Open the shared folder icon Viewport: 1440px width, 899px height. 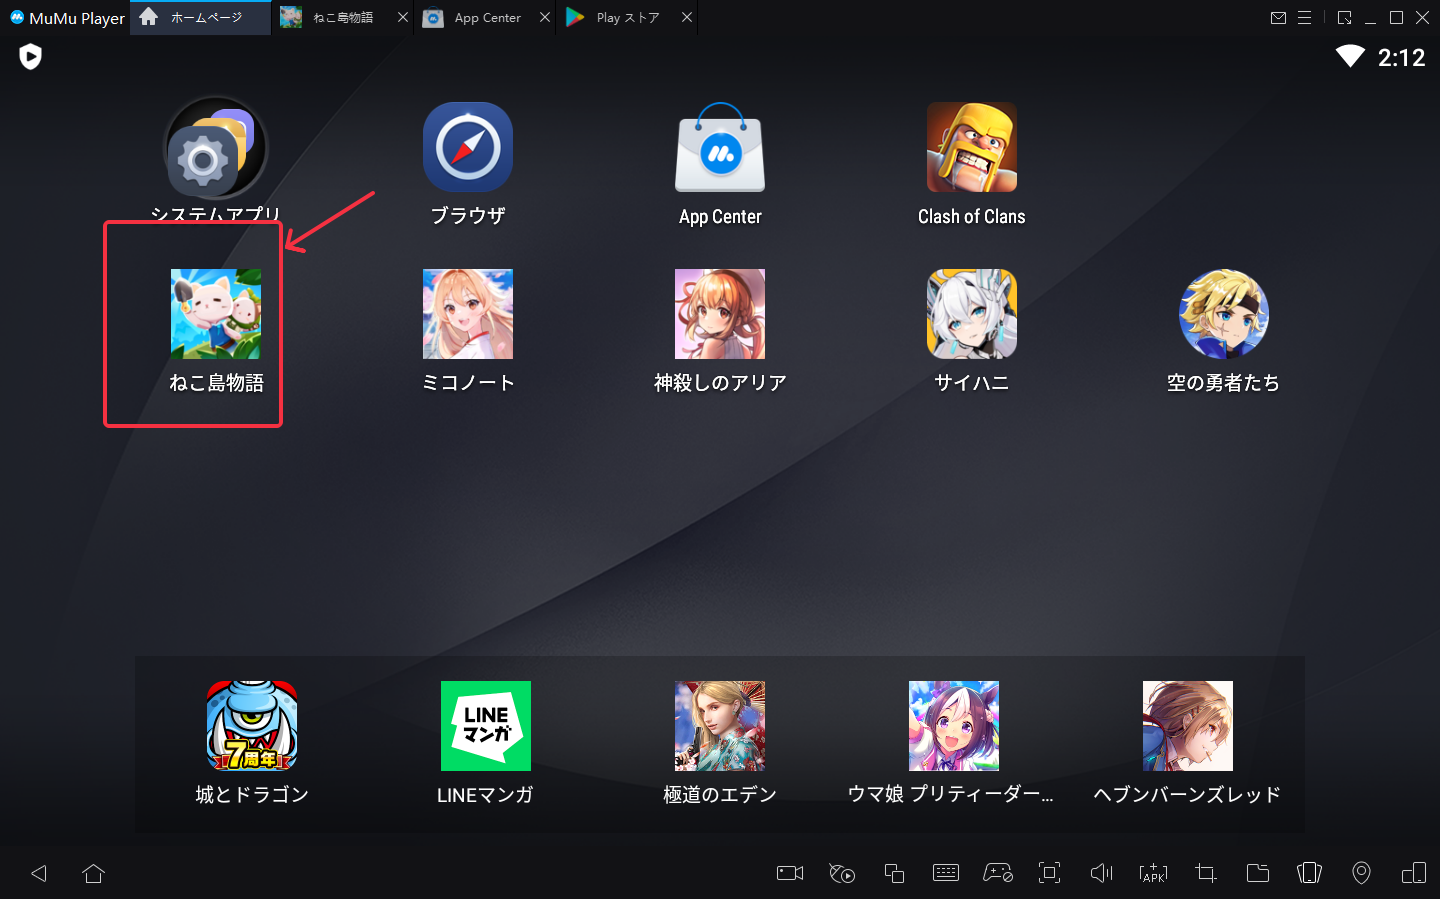(x=1258, y=873)
